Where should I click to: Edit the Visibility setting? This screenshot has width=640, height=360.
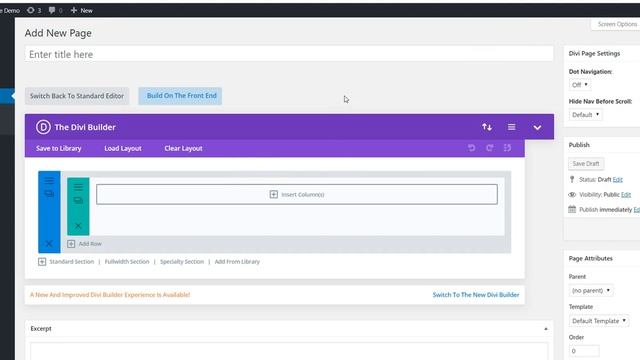coord(626,195)
